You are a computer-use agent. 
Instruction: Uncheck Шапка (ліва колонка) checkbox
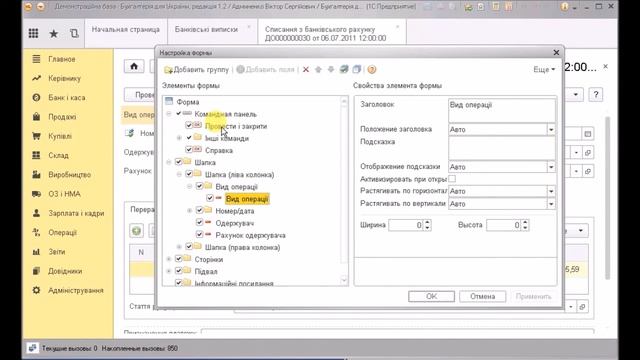(x=189, y=174)
